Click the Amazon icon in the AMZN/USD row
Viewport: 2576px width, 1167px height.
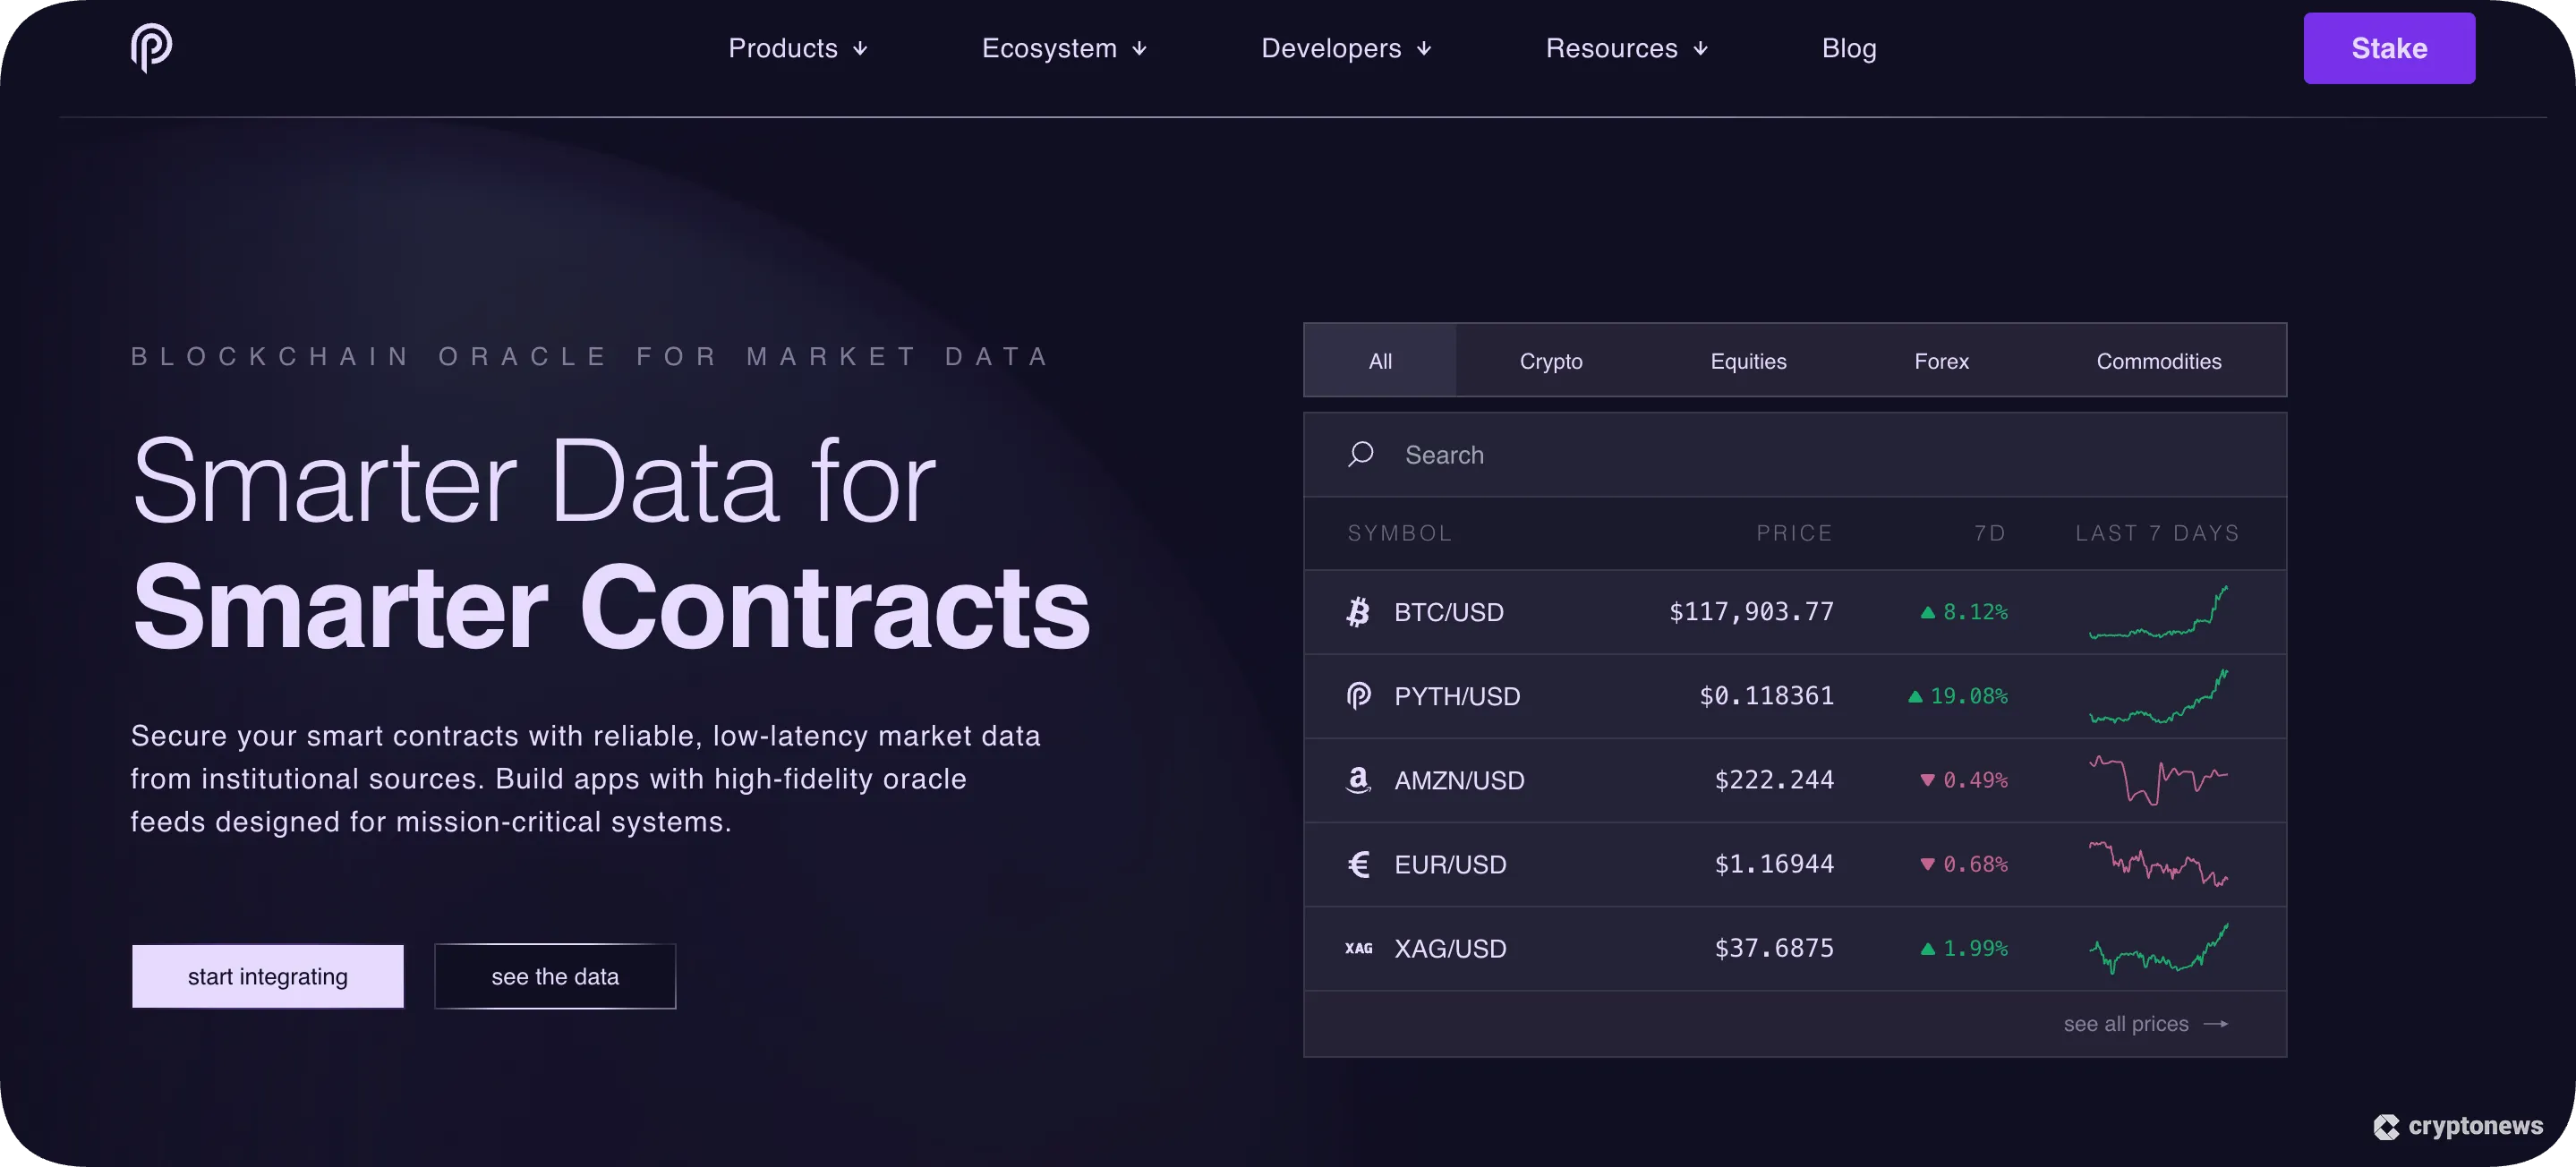(x=1358, y=780)
